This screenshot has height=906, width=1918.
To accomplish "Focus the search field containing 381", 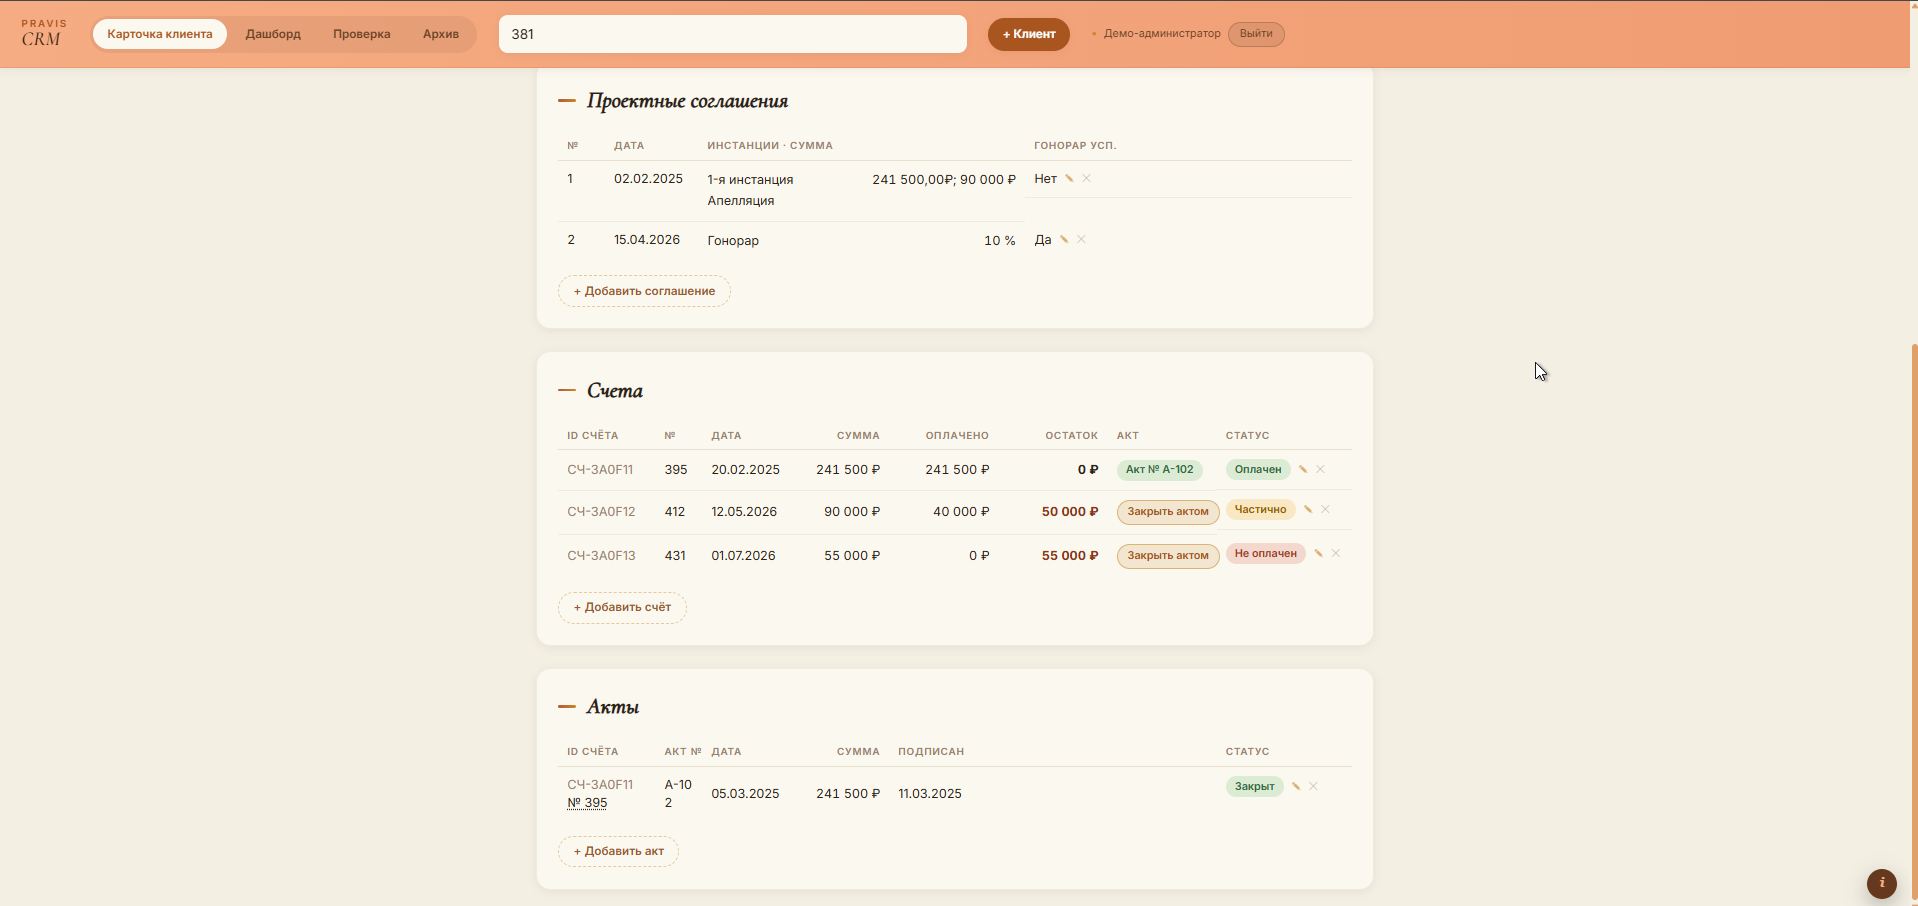I will tap(733, 34).
